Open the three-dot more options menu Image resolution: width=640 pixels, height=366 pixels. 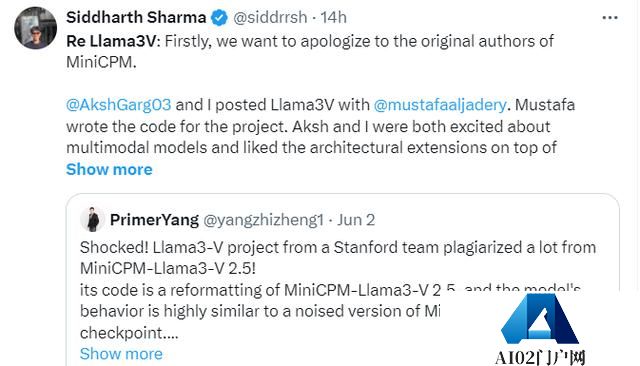coord(610,18)
